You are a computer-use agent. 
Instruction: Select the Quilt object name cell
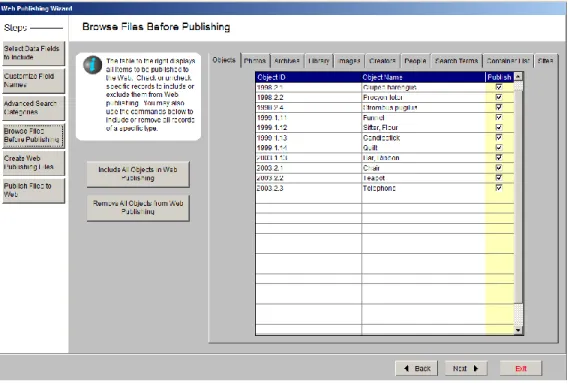point(424,148)
